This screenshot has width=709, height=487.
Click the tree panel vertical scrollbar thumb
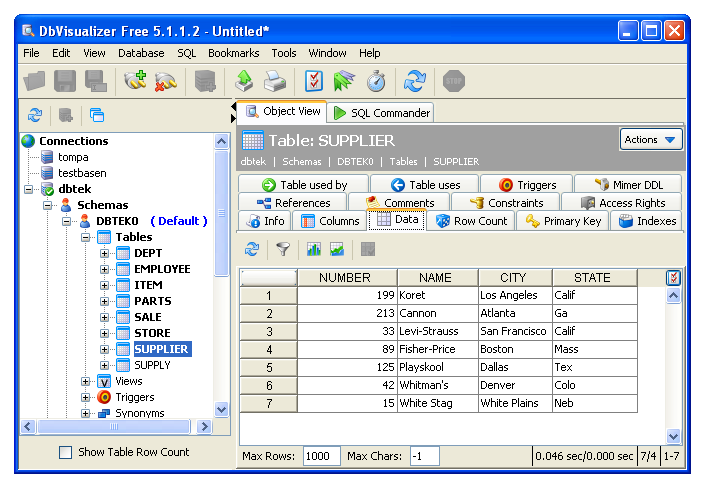[222, 213]
